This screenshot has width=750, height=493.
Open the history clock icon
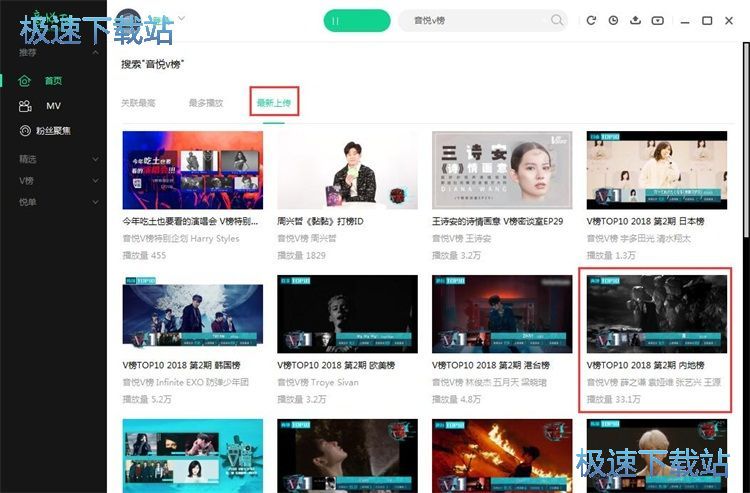[x=613, y=20]
